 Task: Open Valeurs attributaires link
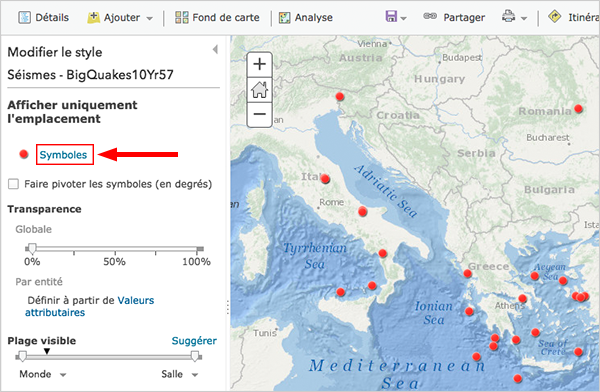90,306
